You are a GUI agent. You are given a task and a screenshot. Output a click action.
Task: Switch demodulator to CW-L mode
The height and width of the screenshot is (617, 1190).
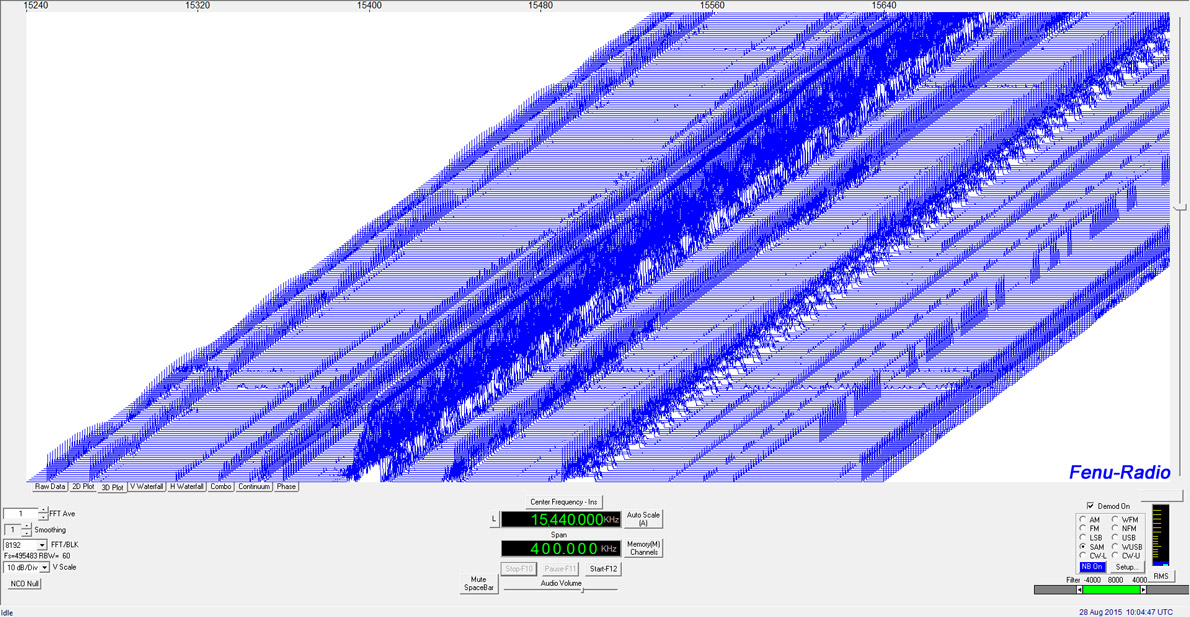click(x=1082, y=555)
